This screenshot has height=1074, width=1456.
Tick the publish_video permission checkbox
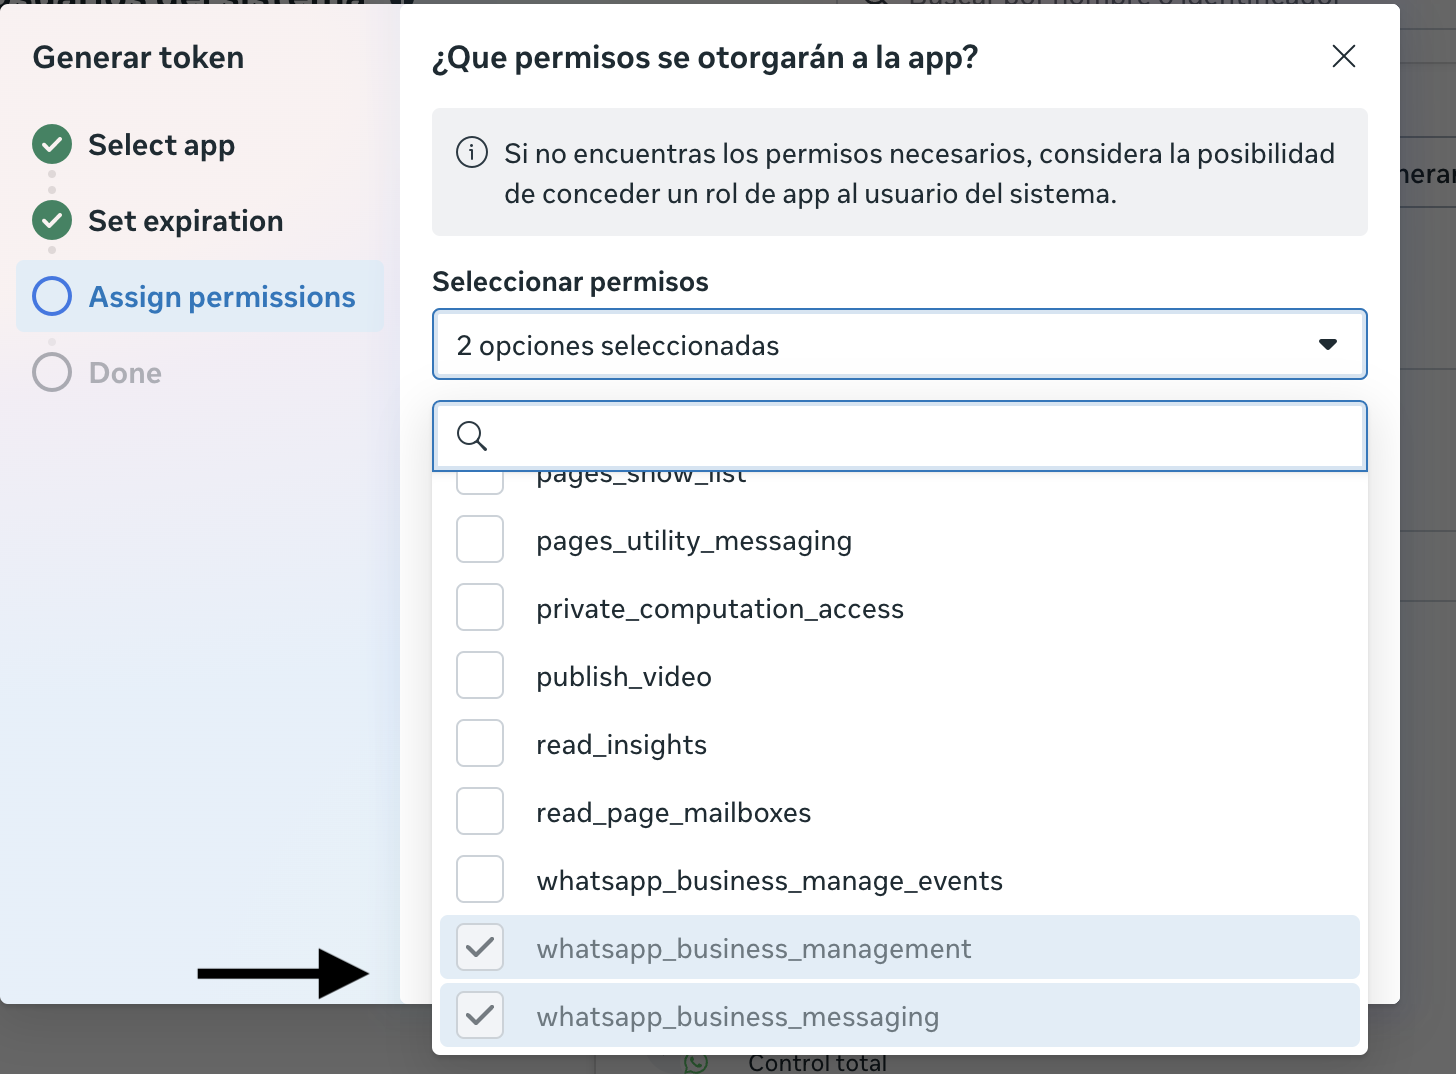[480, 676]
